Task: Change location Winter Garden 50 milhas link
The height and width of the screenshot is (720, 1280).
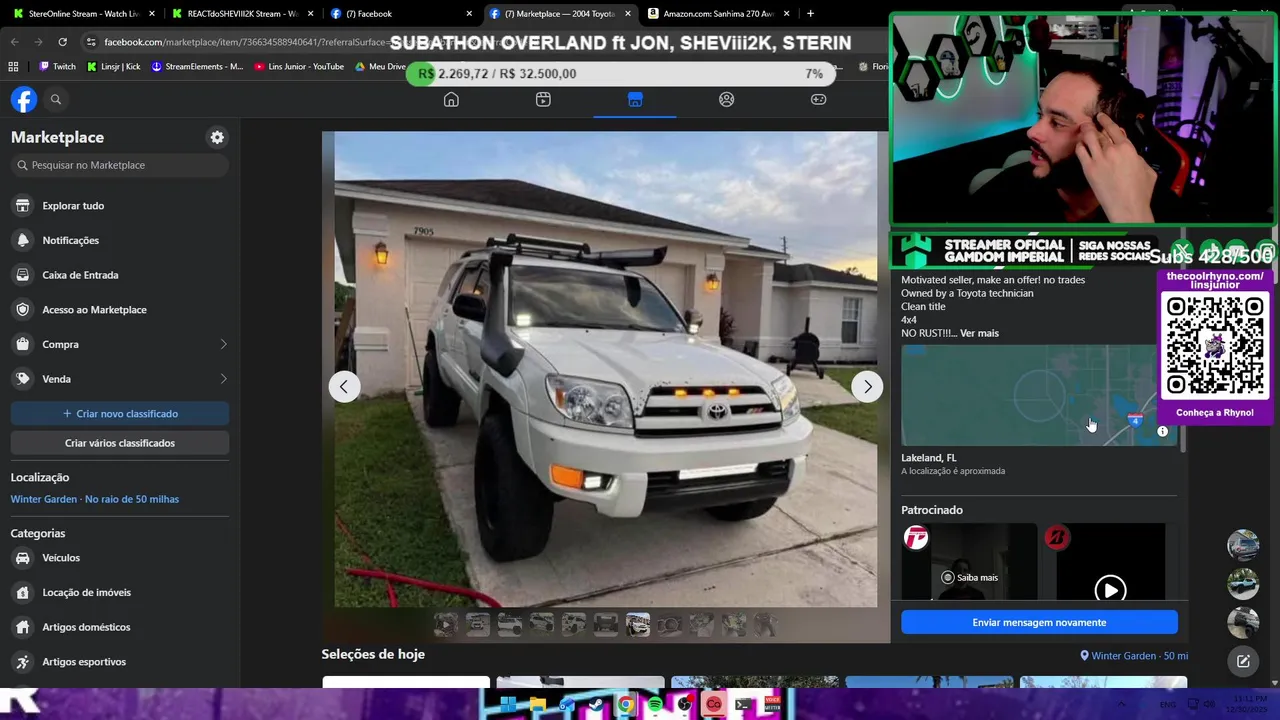Action: (95, 499)
